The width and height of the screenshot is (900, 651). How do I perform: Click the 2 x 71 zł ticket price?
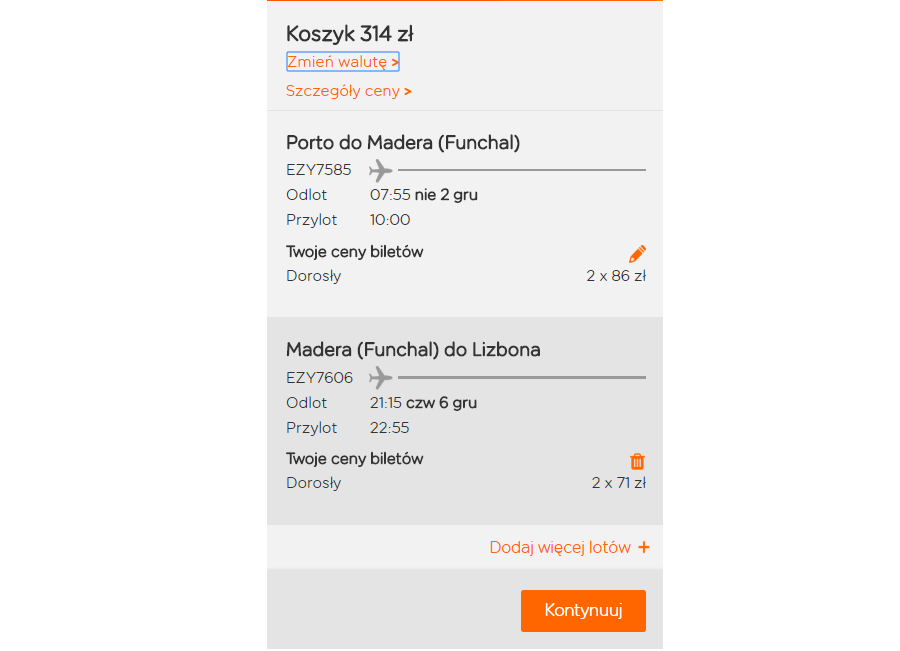point(618,483)
